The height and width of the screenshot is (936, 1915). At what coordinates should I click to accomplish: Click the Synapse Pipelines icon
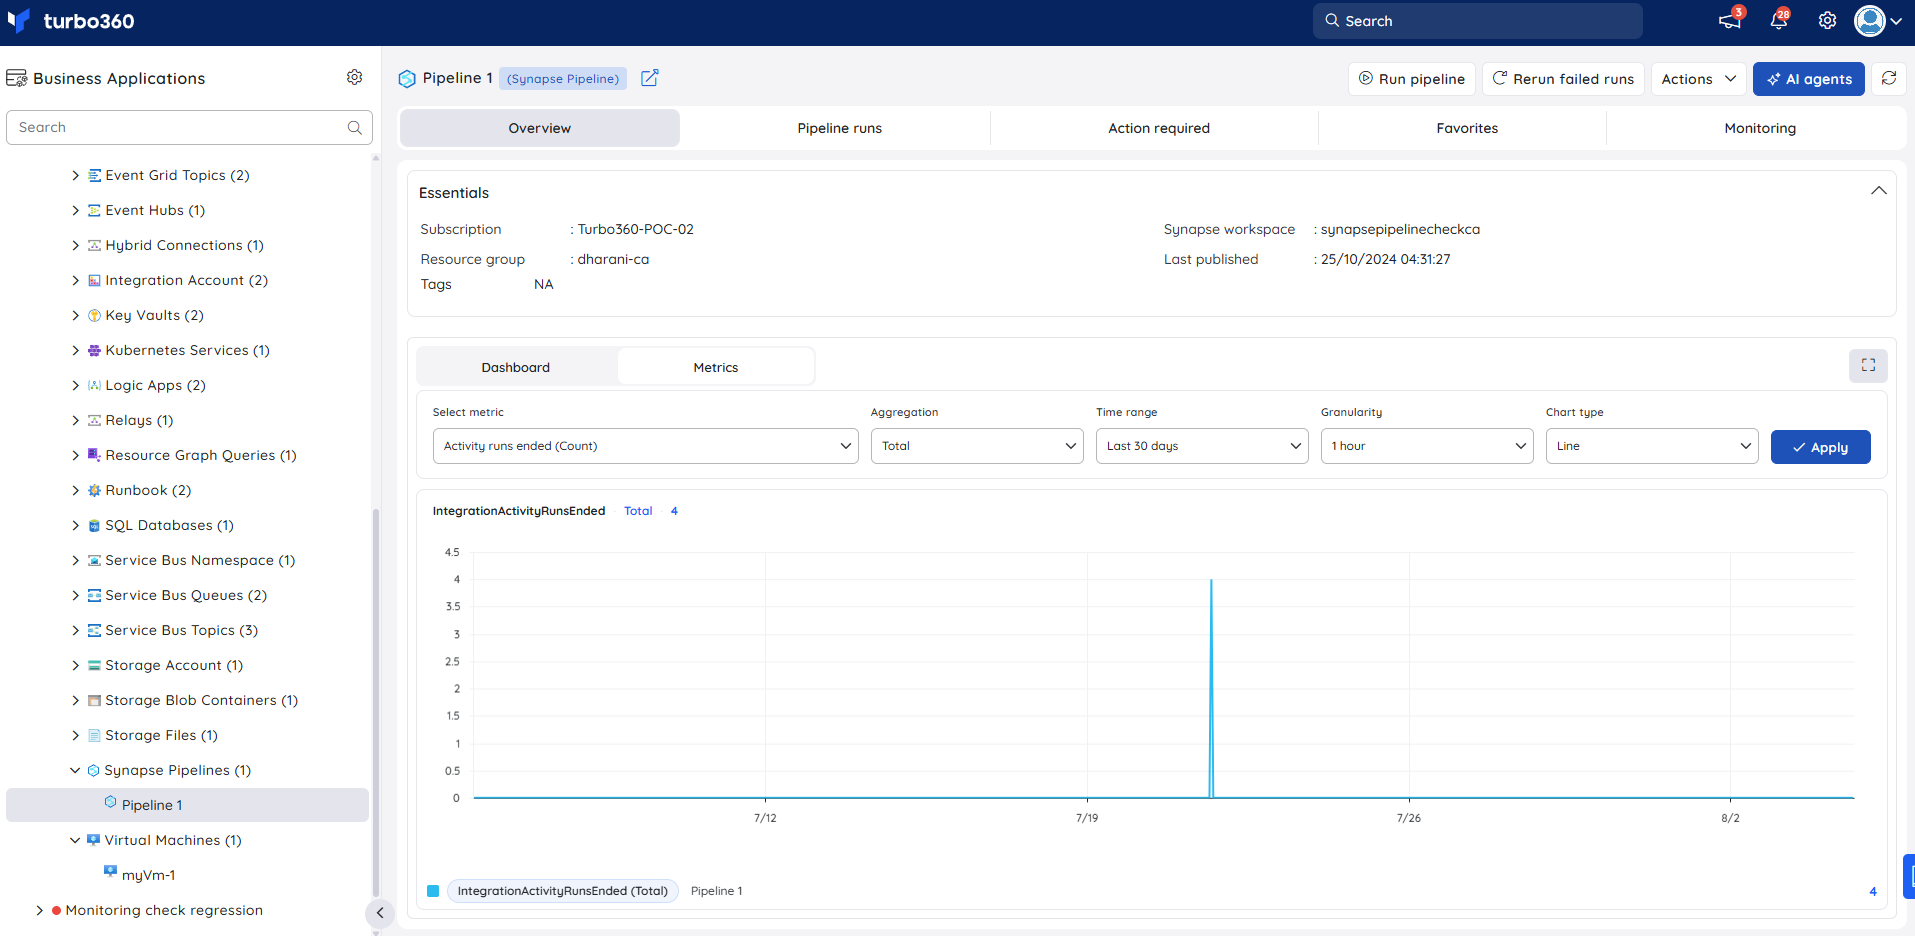(94, 770)
